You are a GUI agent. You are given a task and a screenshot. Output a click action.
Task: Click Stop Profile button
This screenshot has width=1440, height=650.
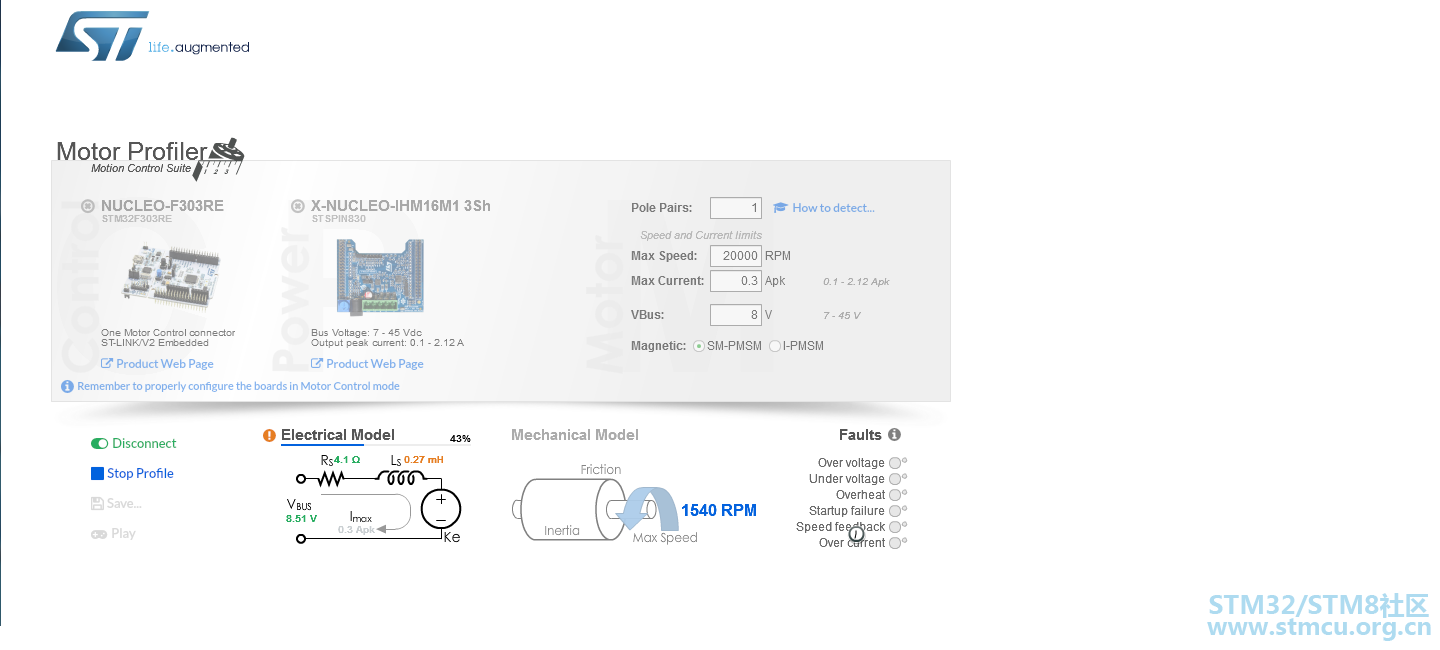click(x=132, y=474)
